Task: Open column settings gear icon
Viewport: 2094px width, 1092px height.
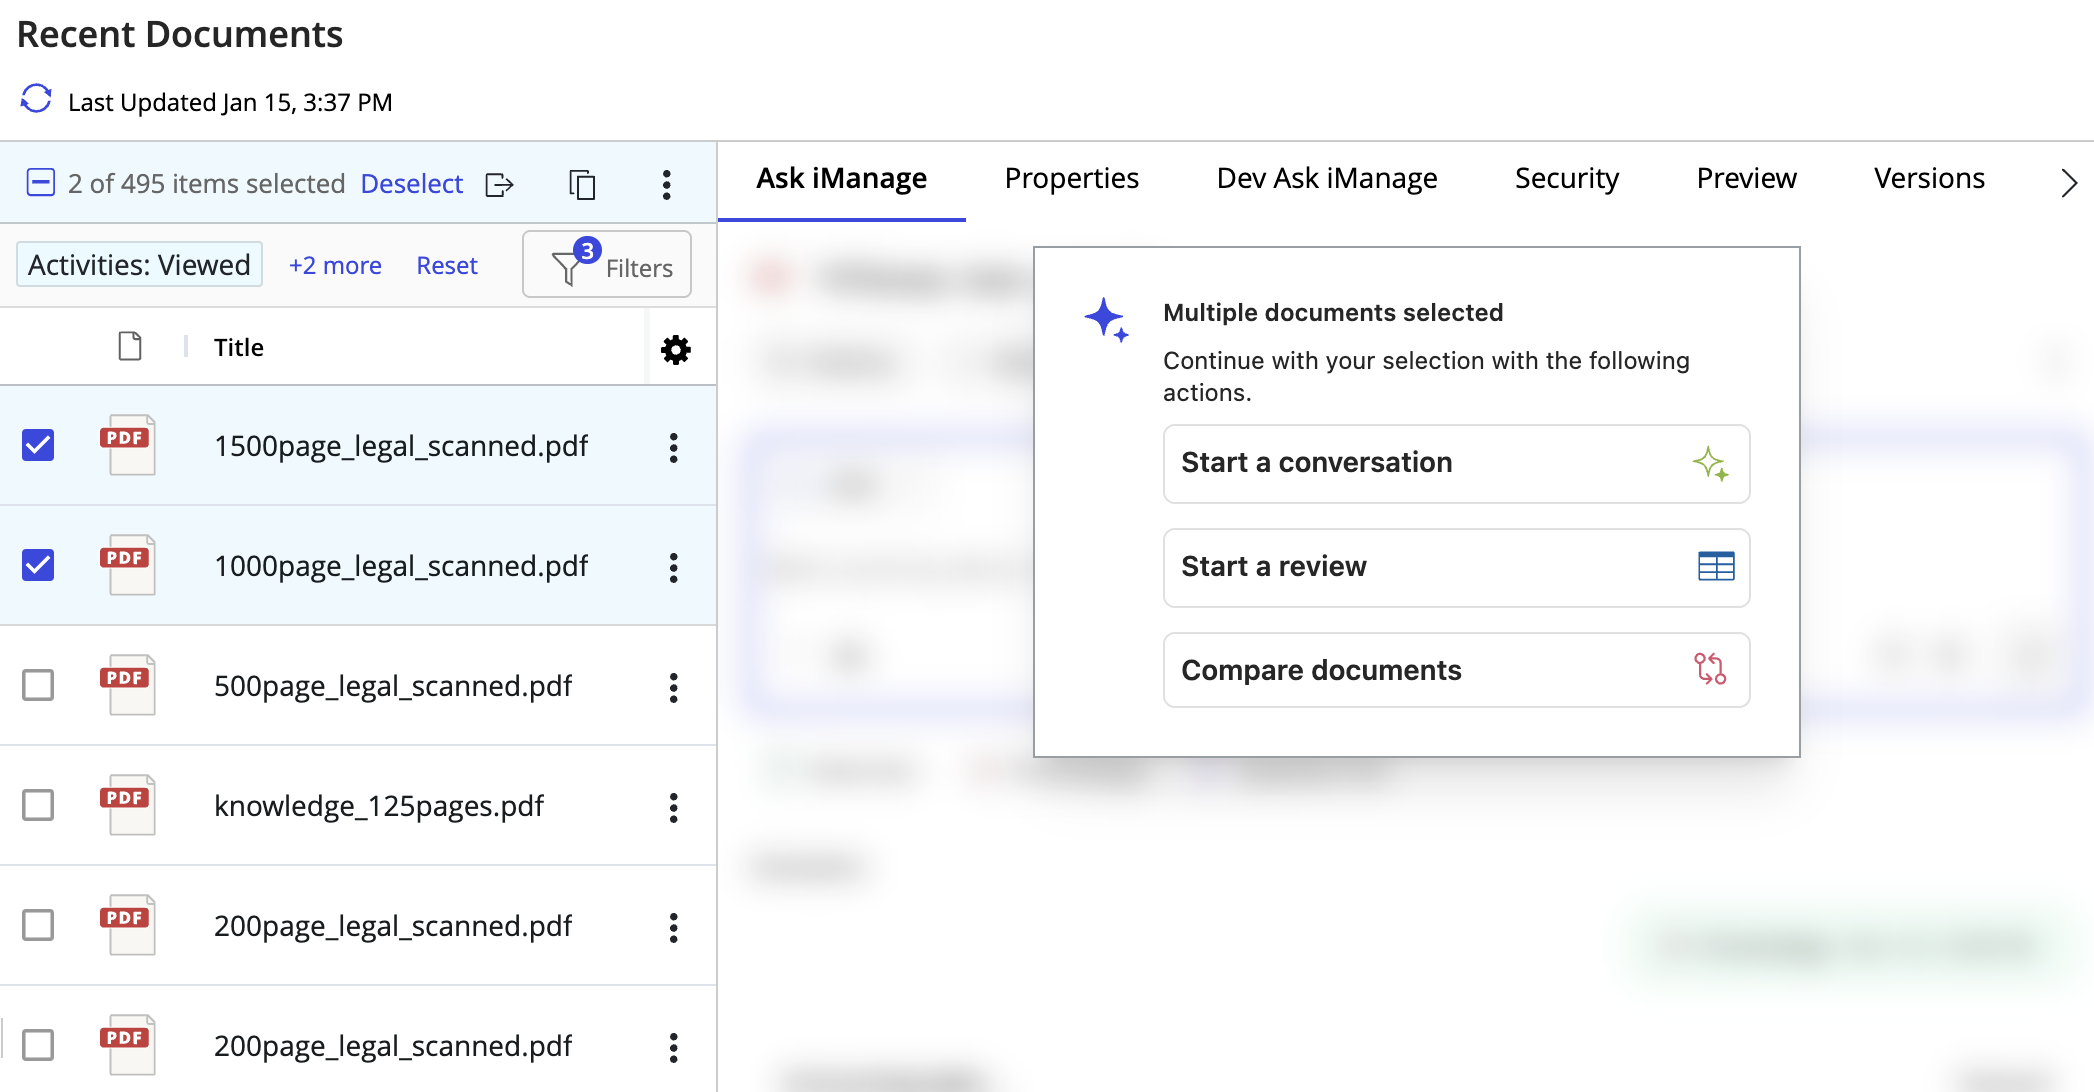Action: tap(676, 349)
